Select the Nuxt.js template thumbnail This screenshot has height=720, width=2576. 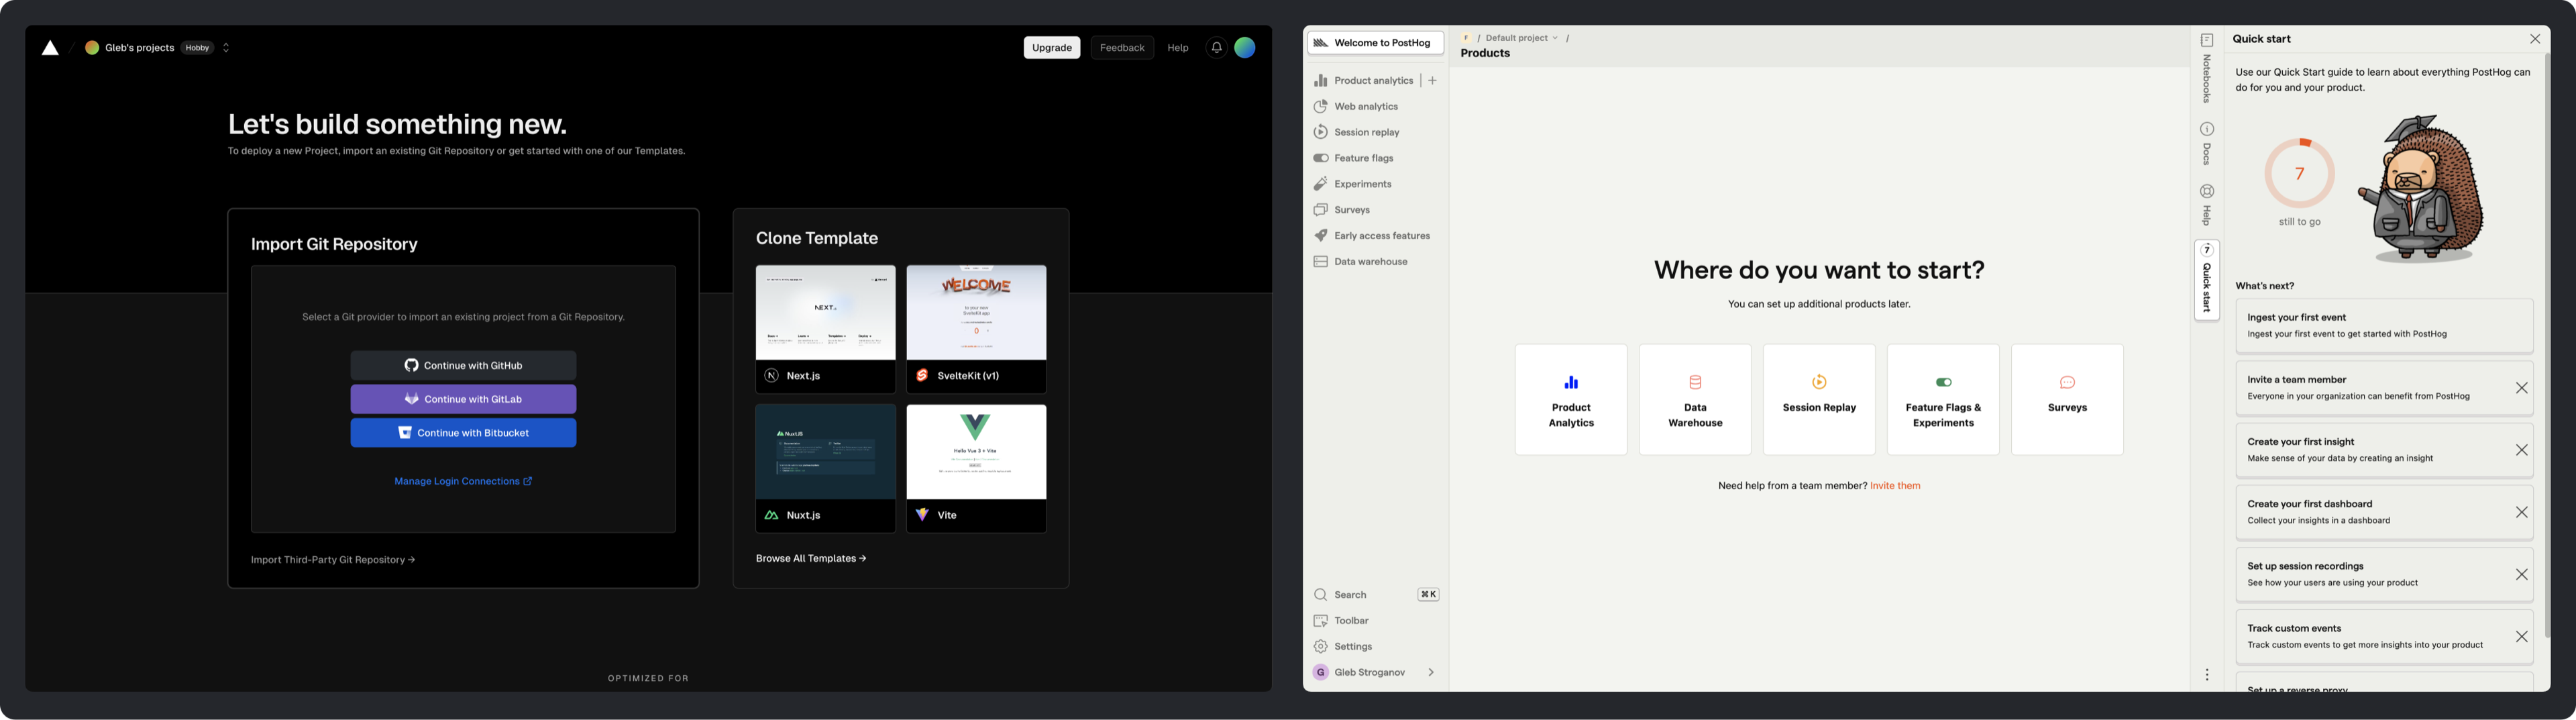825,452
